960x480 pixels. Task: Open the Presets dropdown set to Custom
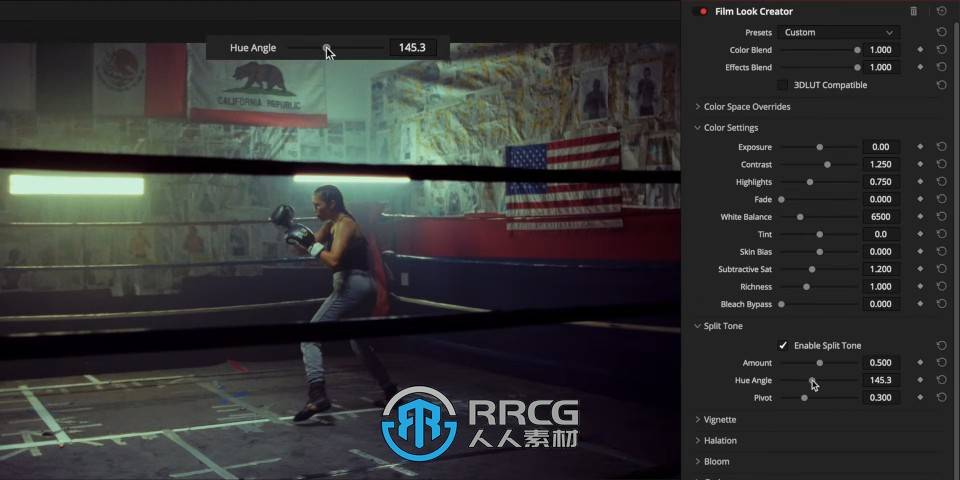click(x=838, y=32)
